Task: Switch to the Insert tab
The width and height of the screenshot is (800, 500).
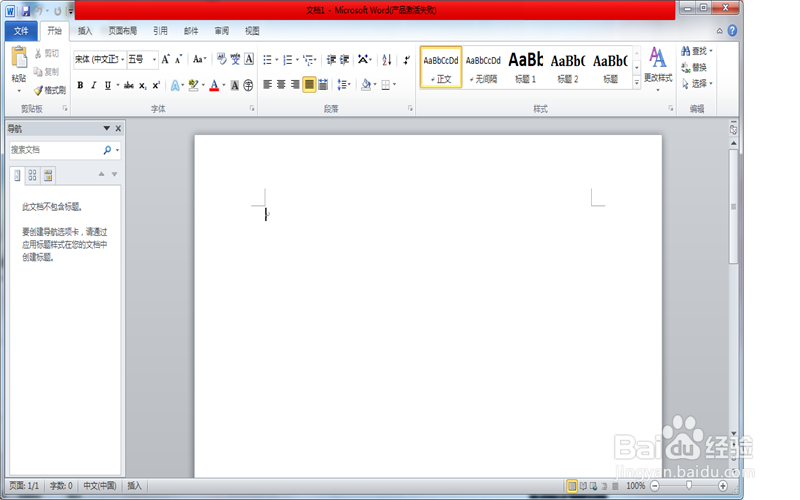Action: coord(85,31)
